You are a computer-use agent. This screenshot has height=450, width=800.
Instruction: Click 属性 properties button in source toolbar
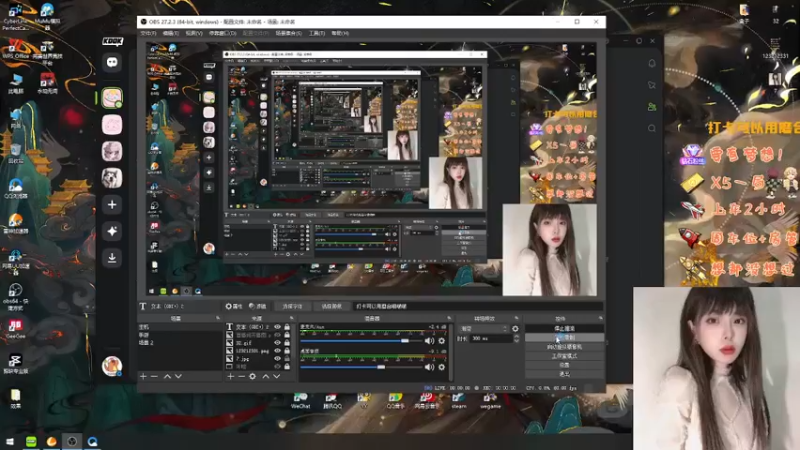click(234, 306)
